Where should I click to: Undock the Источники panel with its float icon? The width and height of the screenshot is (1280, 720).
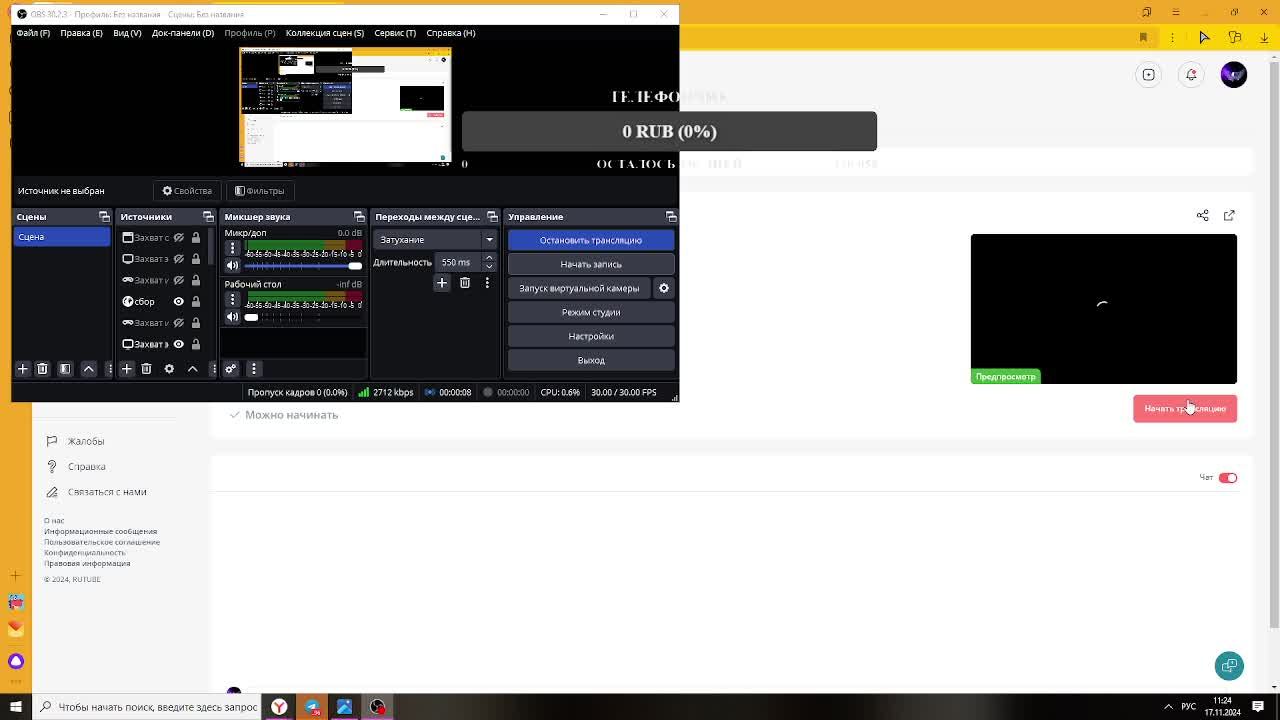[x=208, y=217]
